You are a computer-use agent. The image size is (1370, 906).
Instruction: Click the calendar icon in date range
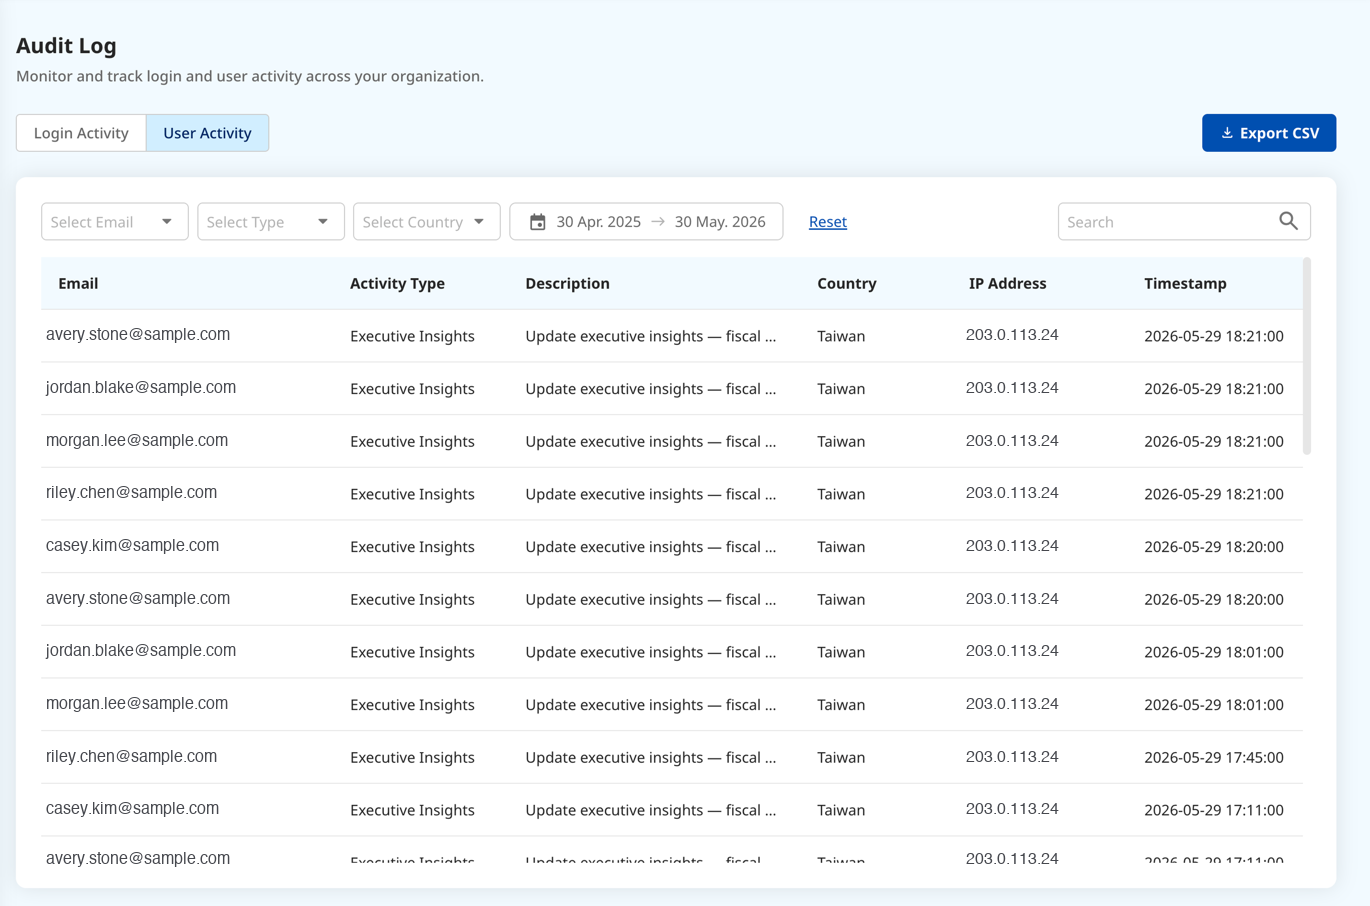537,222
